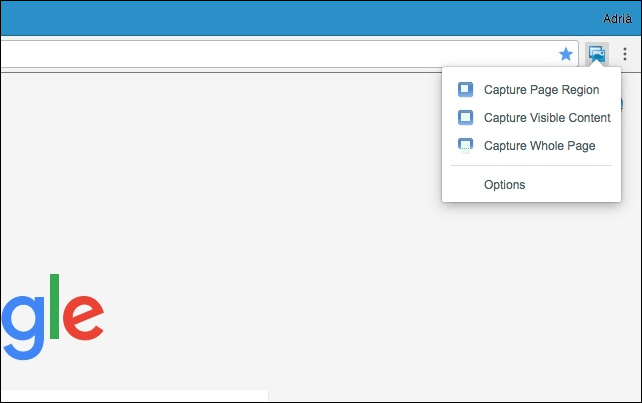
Task: Click the separator line above Options
Action: coord(530,166)
